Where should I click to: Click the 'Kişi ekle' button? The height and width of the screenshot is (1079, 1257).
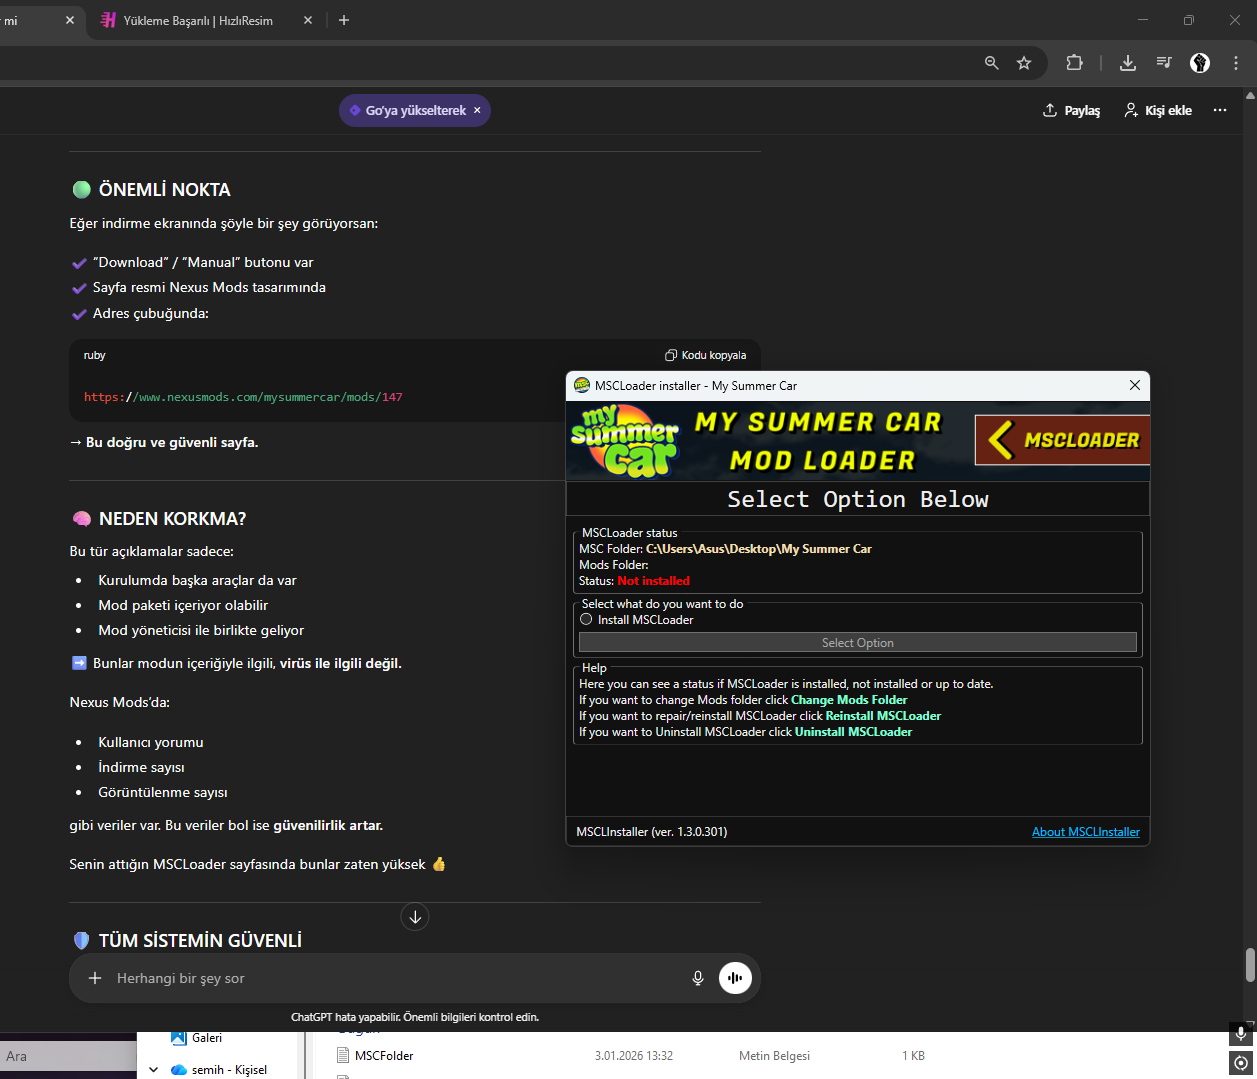tap(1158, 110)
